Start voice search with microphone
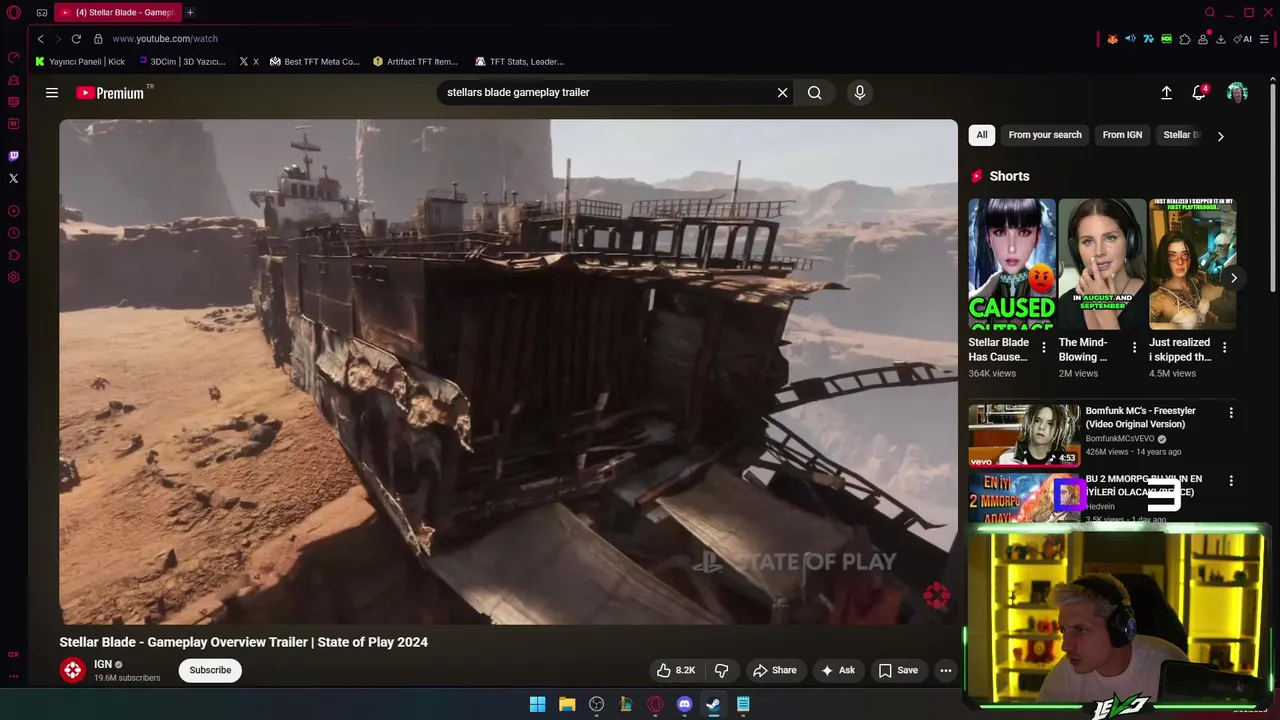 (860, 93)
